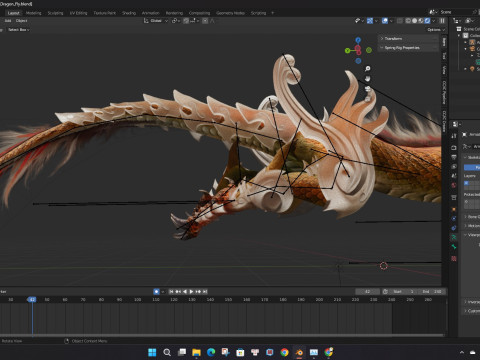This screenshot has height=360, width=480.
Task: Click the green Y axis gizmo handle
Action: coord(348,51)
